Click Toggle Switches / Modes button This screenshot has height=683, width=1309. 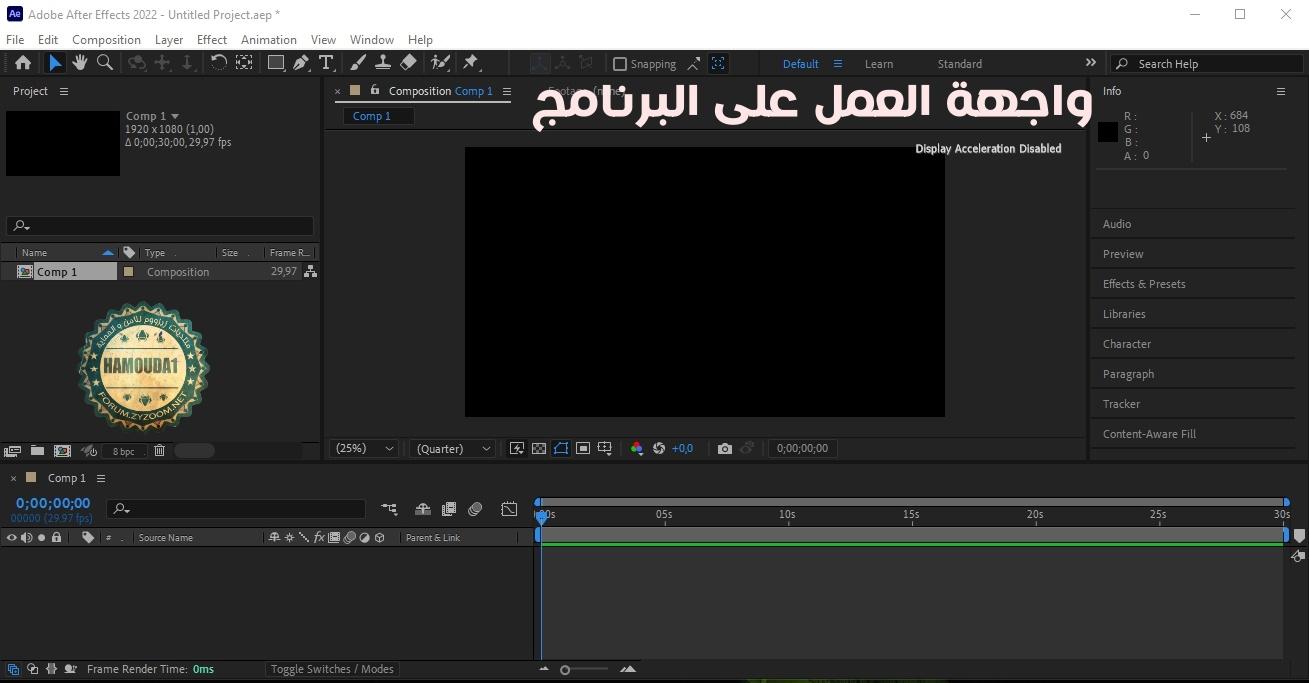click(x=332, y=669)
